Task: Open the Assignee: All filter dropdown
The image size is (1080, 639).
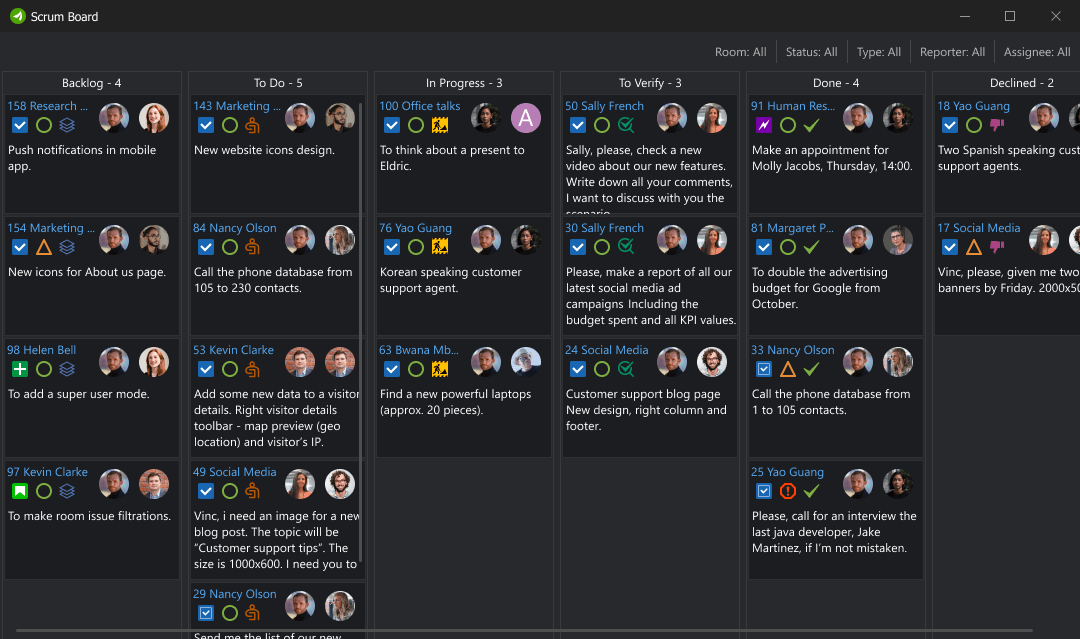Action: [1037, 51]
